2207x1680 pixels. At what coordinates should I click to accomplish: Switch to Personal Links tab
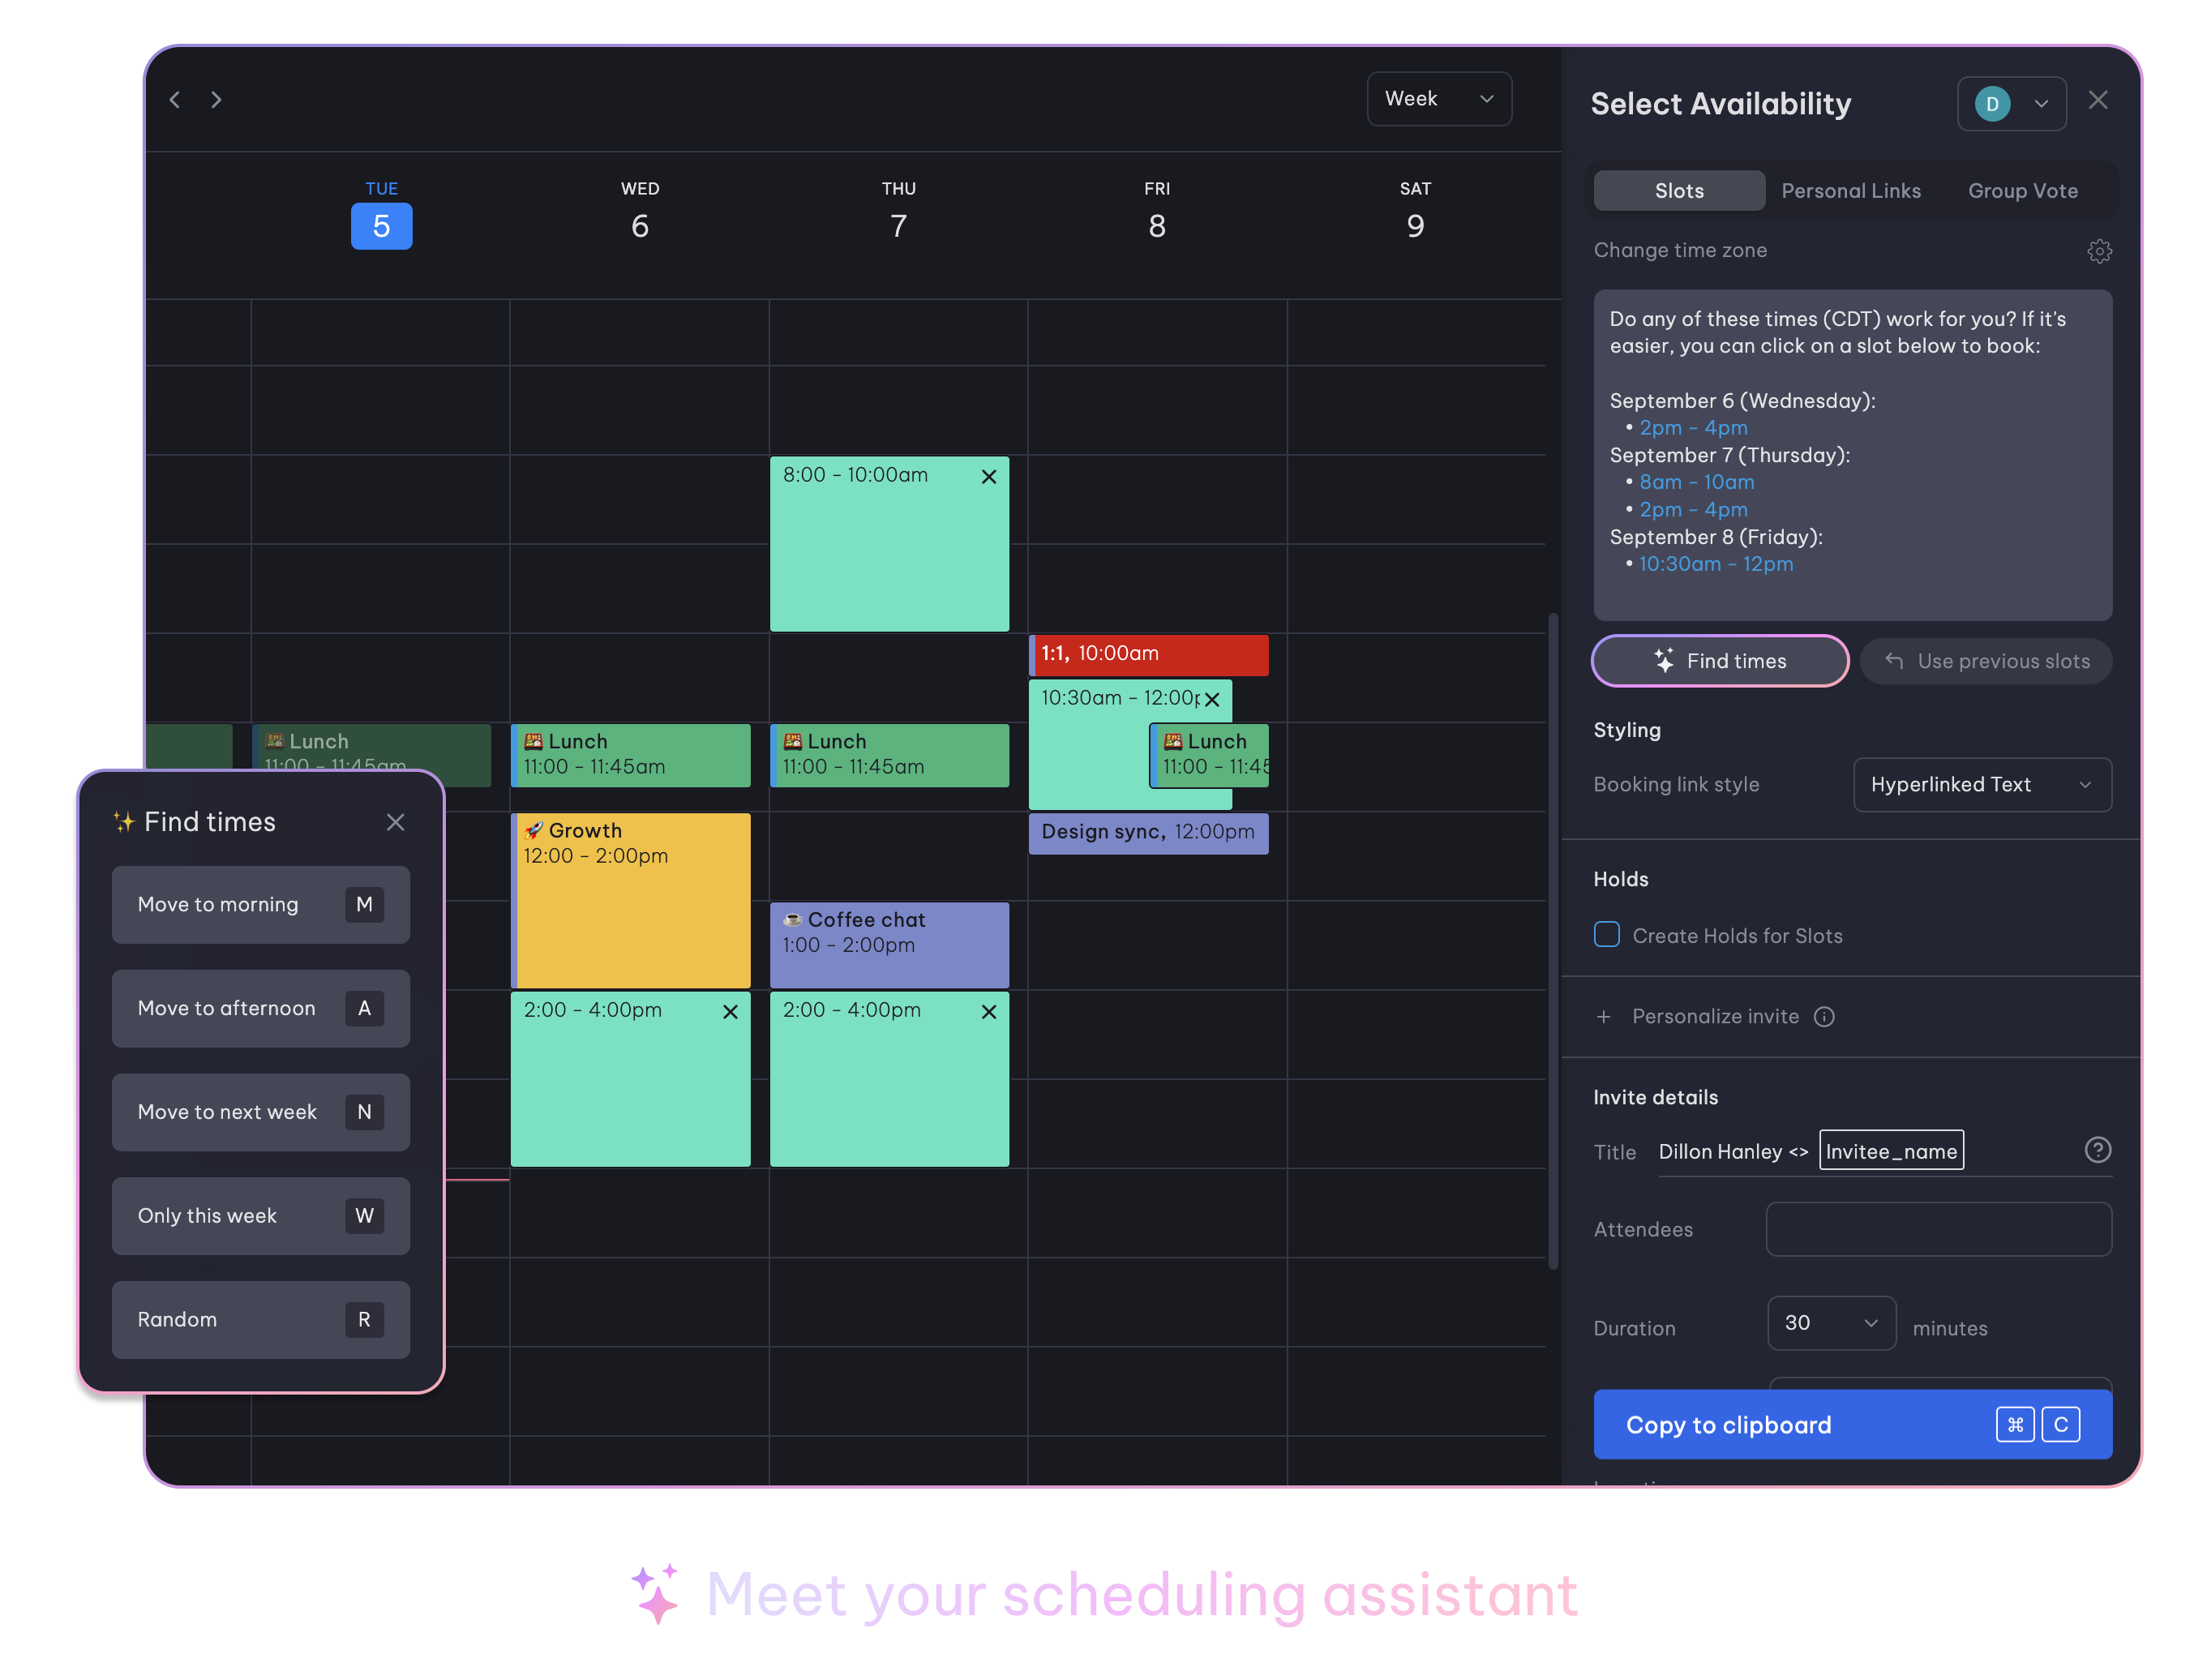click(1850, 191)
